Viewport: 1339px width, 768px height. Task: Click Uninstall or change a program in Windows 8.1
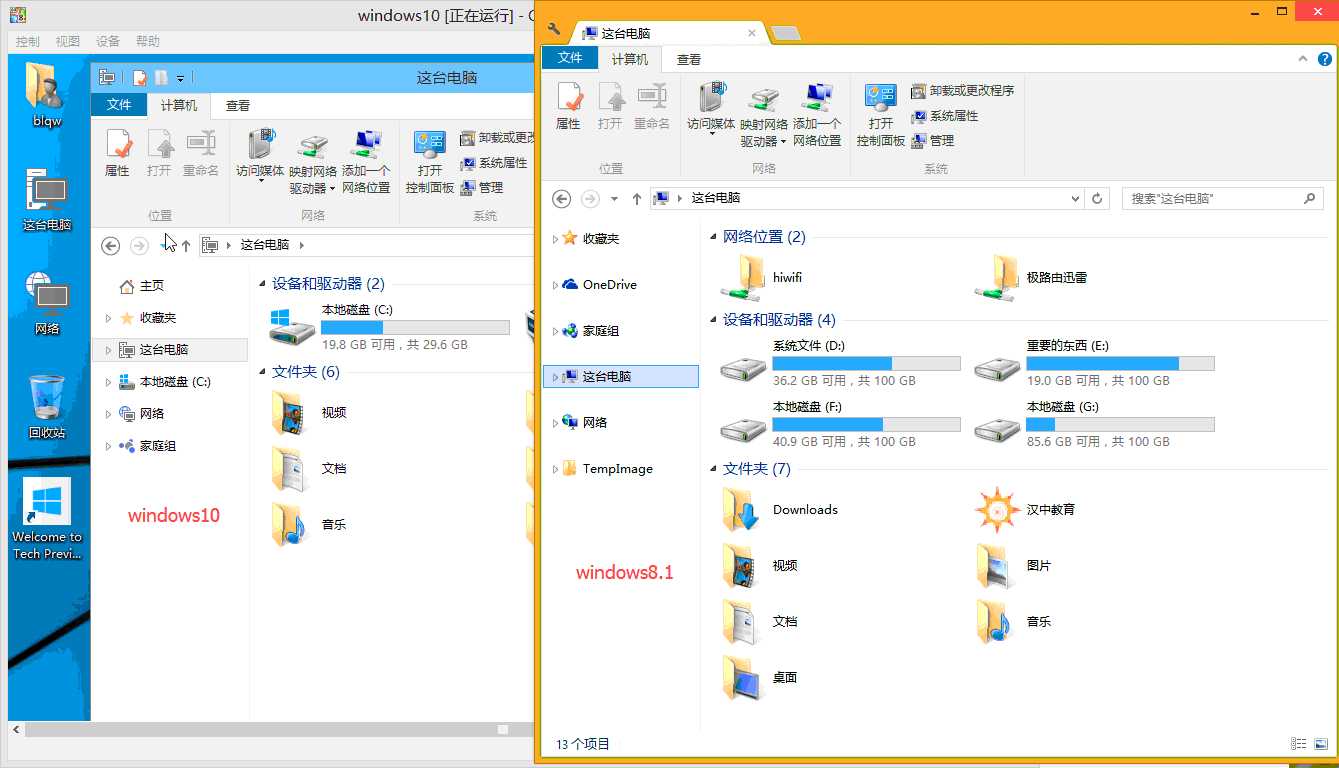pyautogui.click(x=962, y=91)
